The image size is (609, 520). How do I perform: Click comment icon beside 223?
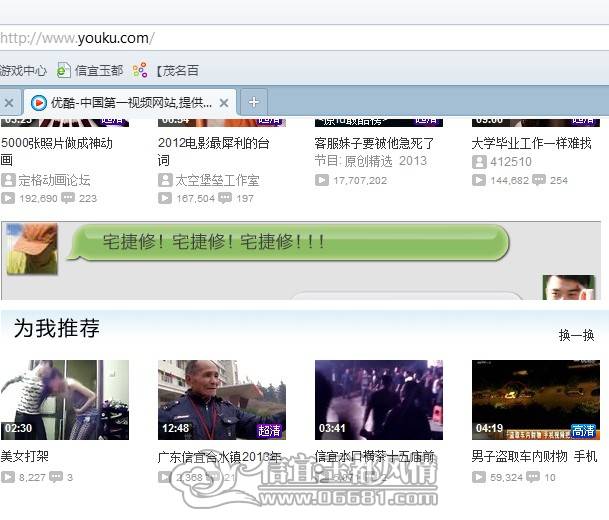pyautogui.click(x=68, y=198)
